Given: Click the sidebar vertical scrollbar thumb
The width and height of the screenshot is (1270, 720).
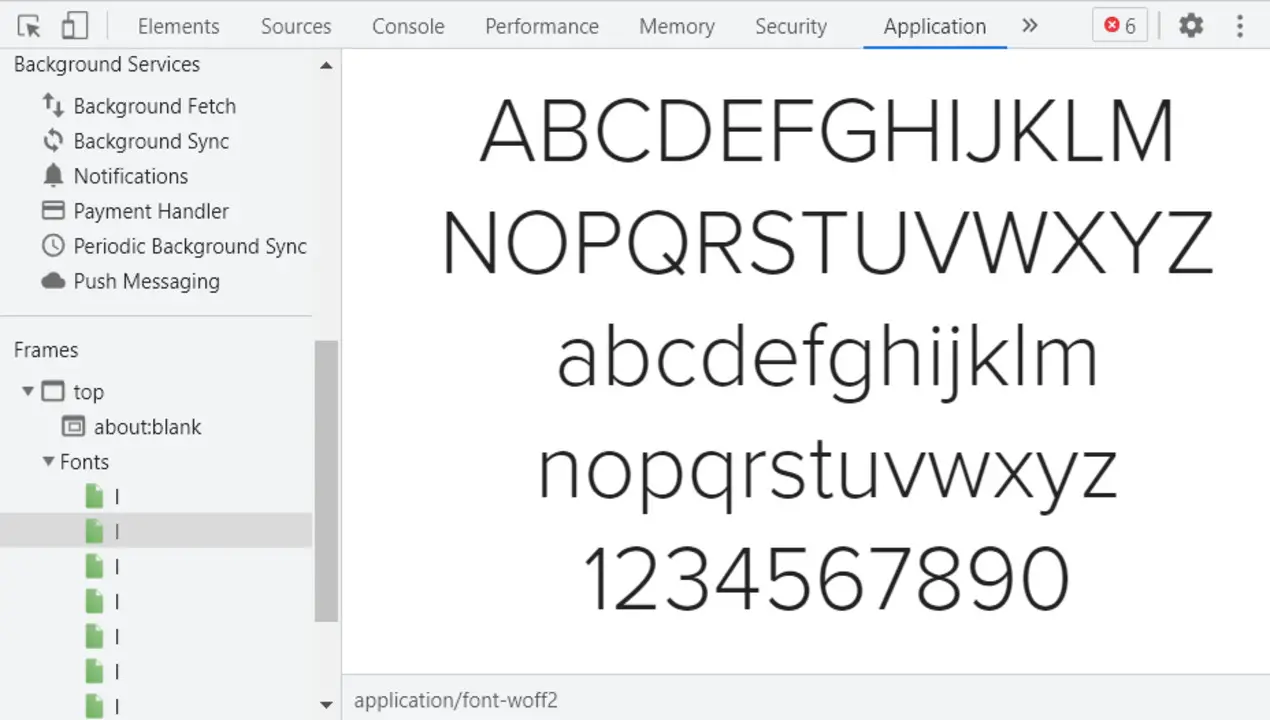Looking at the screenshot, I should pos(326,481).
